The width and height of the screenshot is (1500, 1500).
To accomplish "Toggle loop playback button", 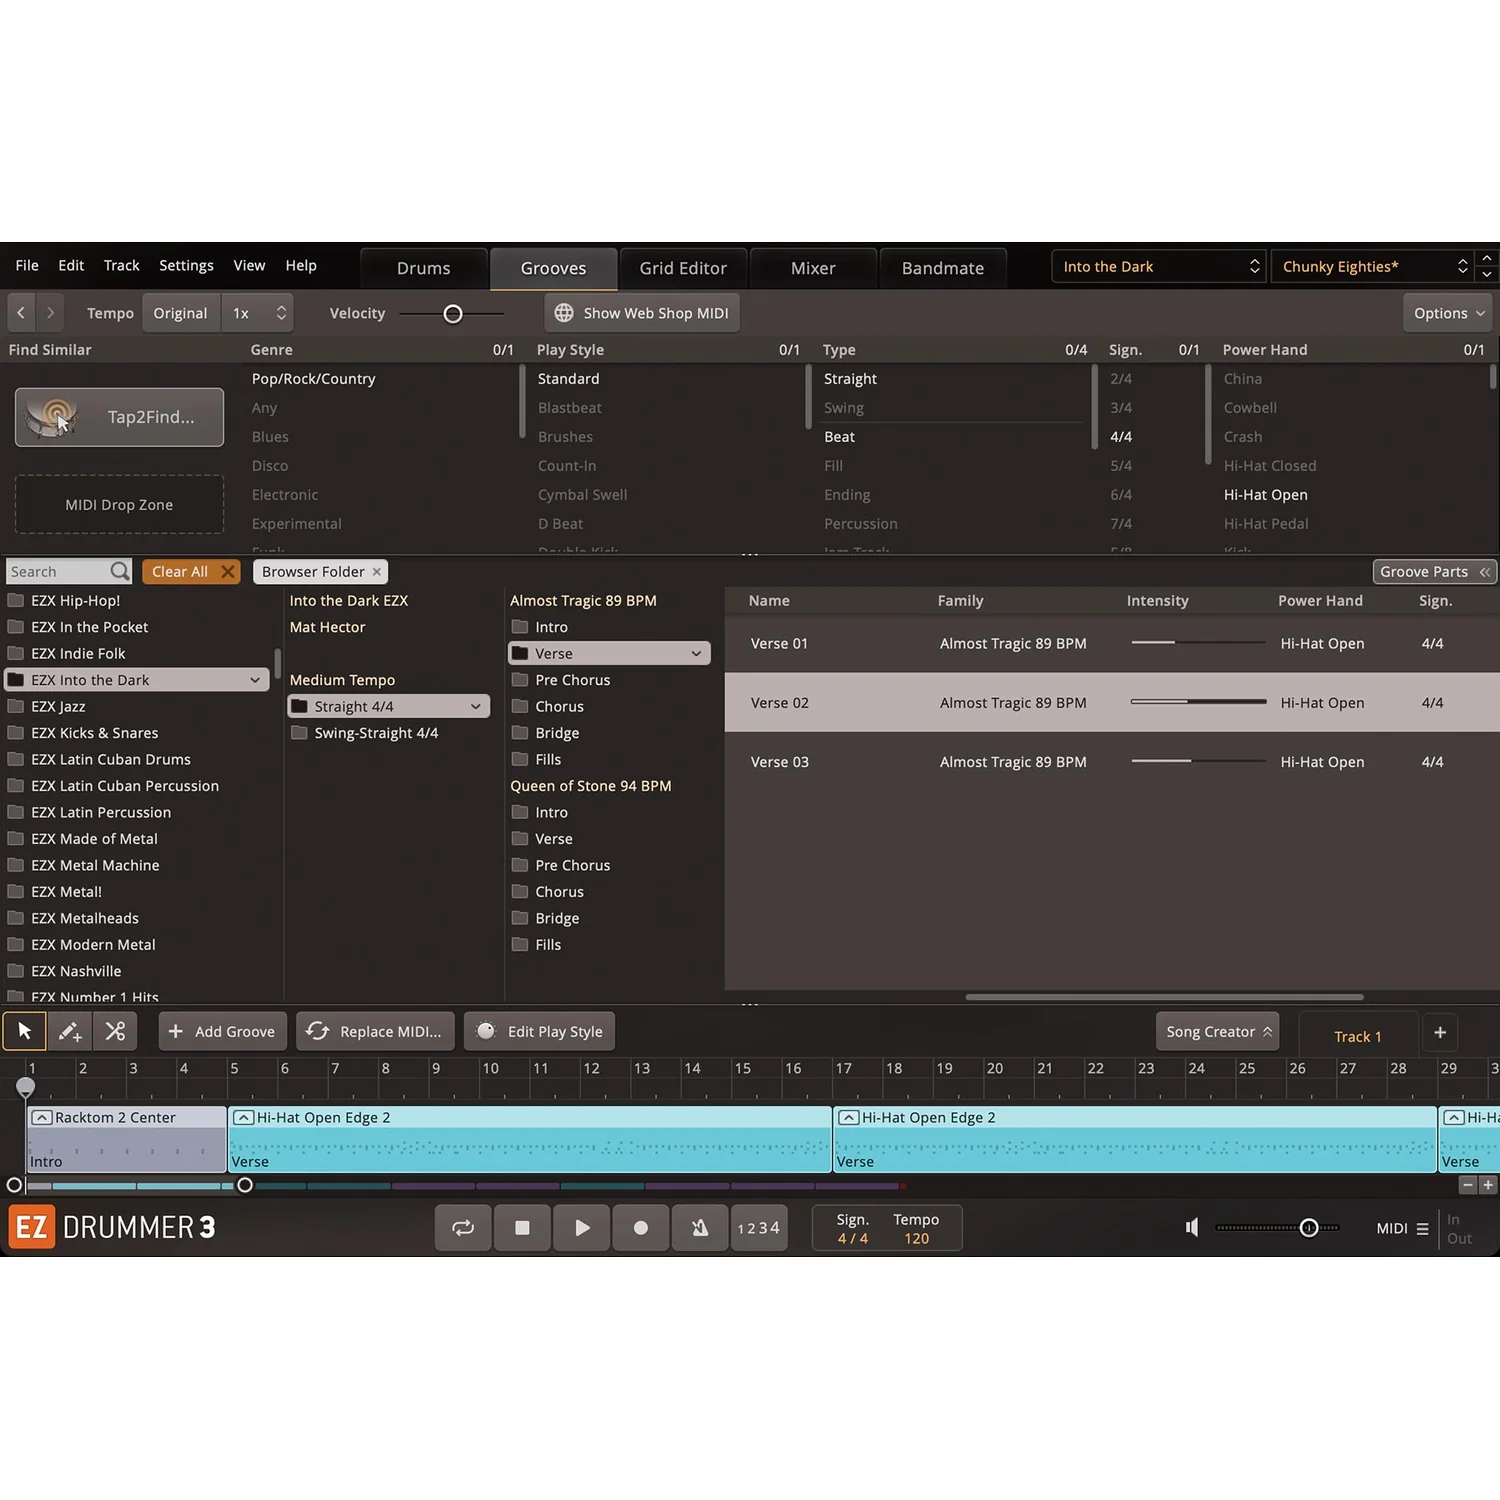I will click(463, 1227).
